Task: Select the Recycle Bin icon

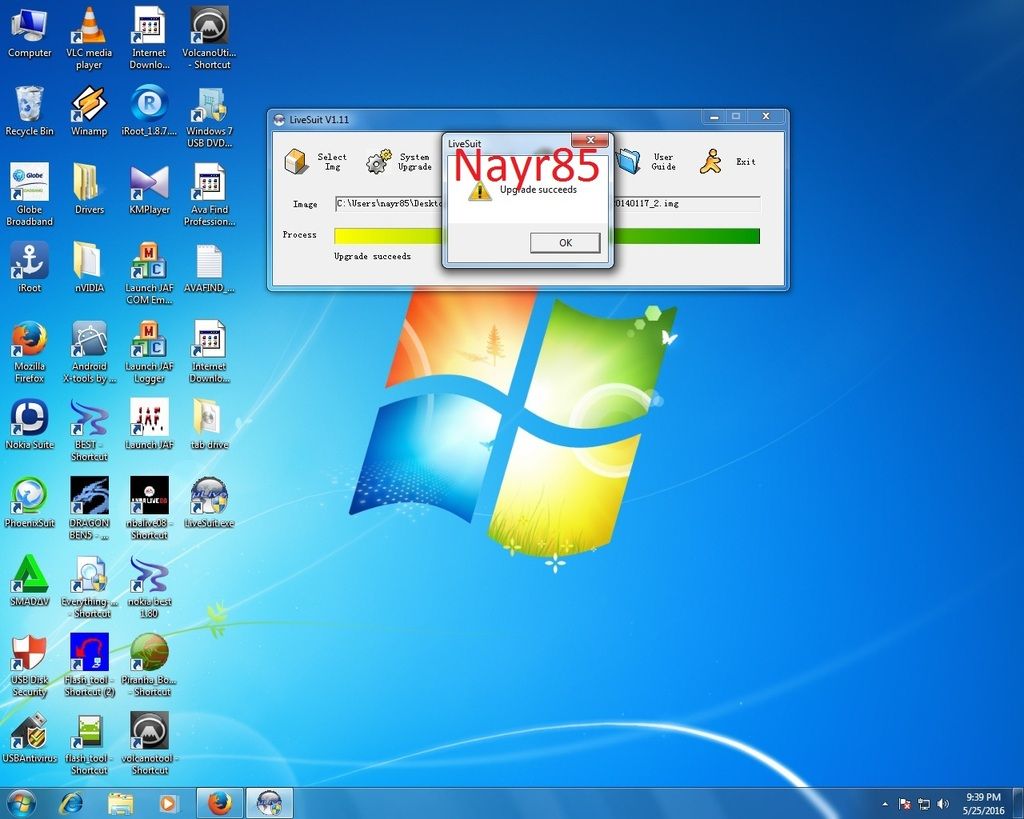Action: click(x=29, y=105)
